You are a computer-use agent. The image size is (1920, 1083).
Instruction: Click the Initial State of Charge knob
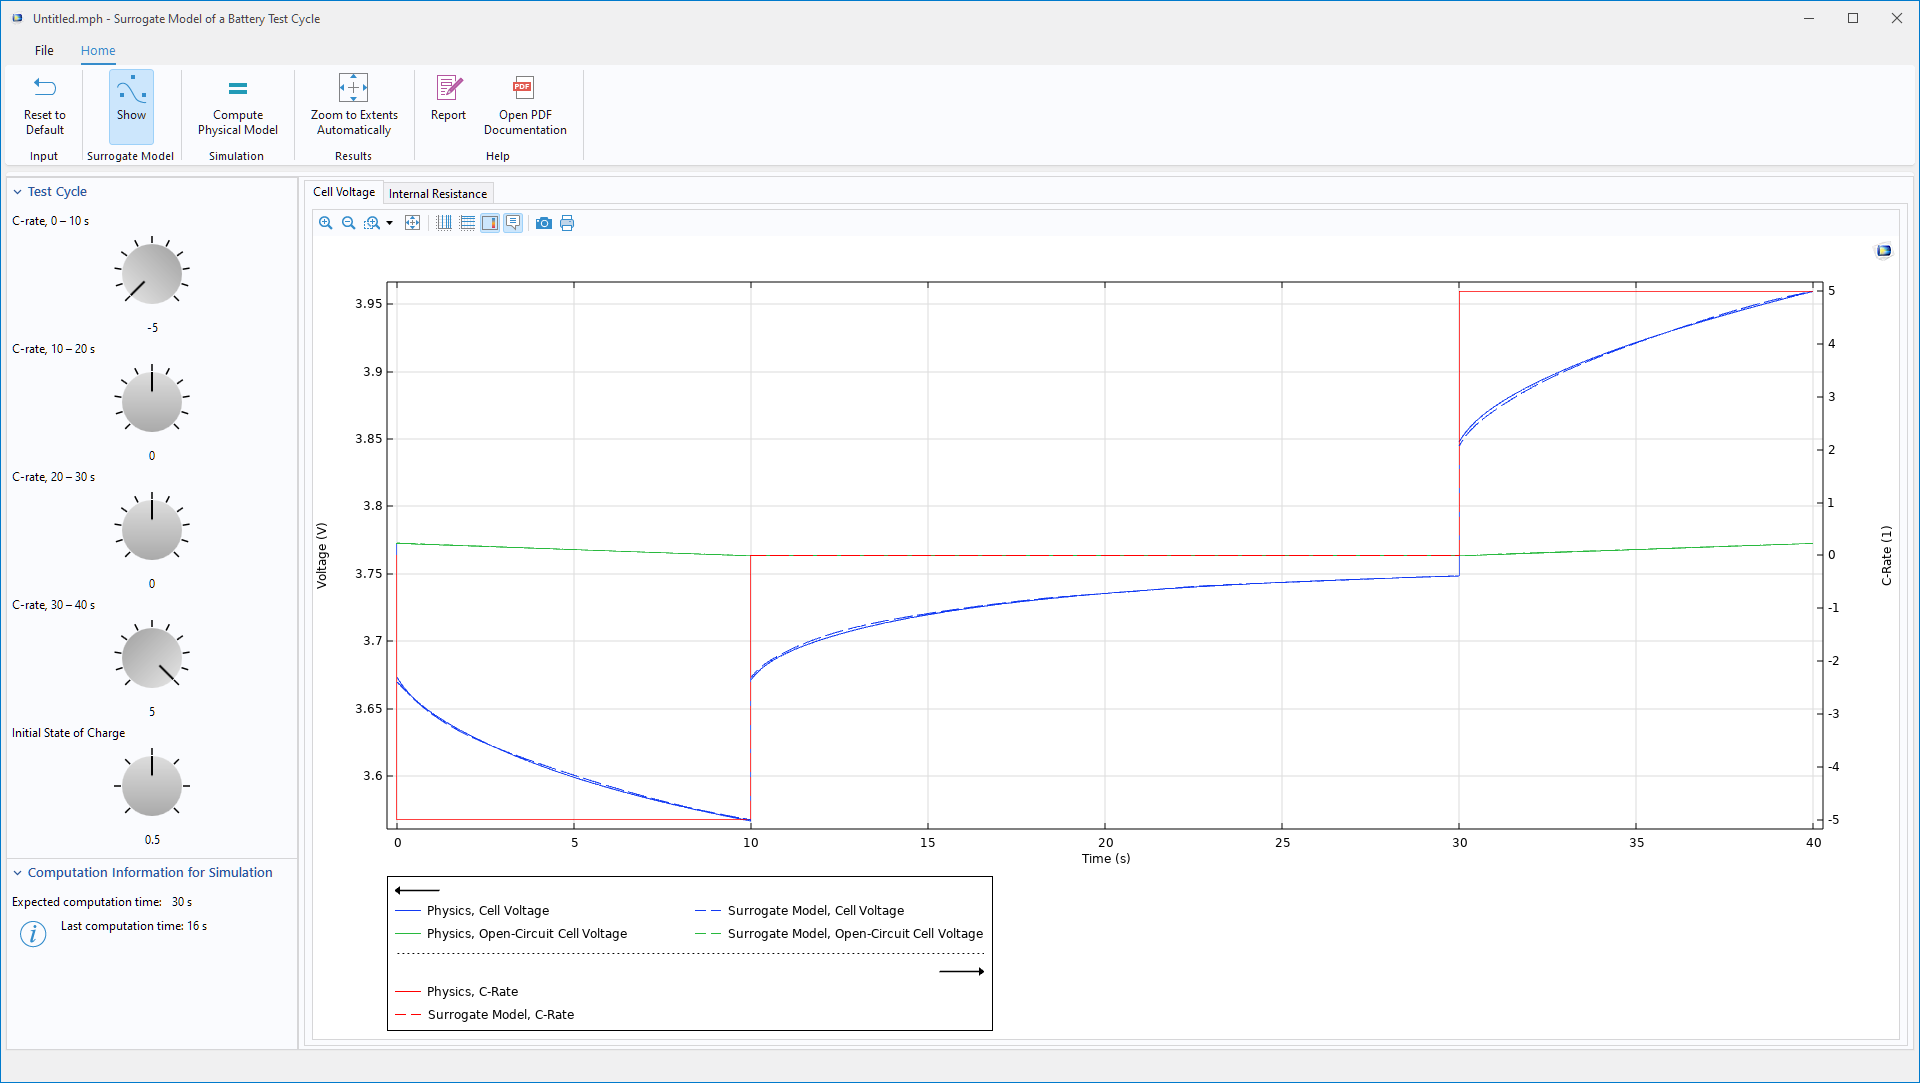pyautogui.click(x=152, y=786)
